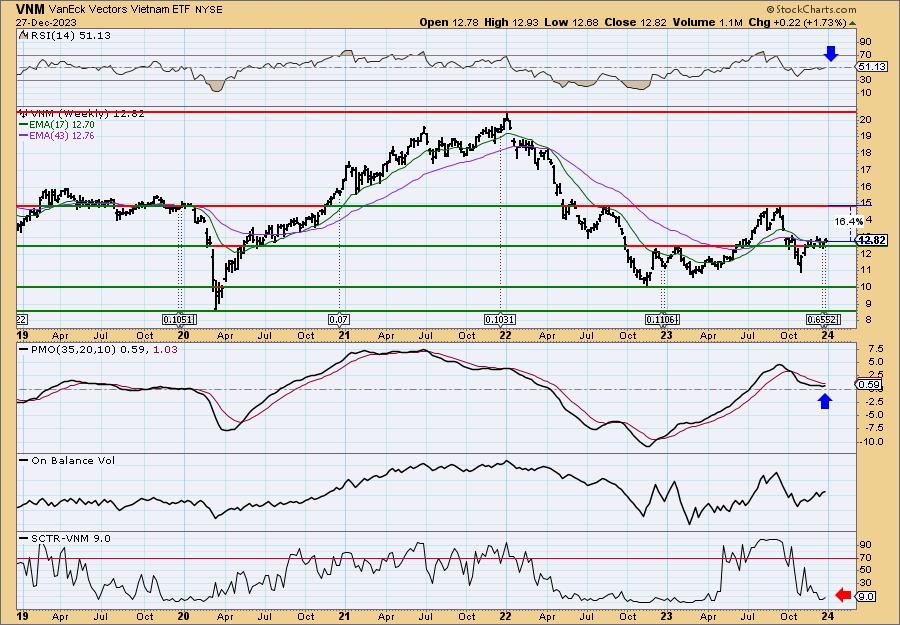The height and width of the screenshot is (625, 900).
Task: Click the VNM (Weekly) 12.82 legend
Action: coord(86,114)
